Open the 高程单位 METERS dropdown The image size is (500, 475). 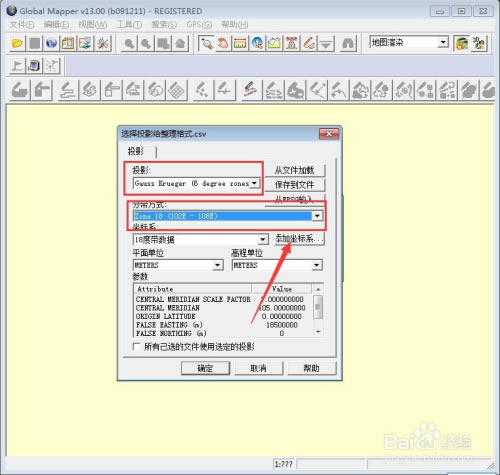(317, 265)
